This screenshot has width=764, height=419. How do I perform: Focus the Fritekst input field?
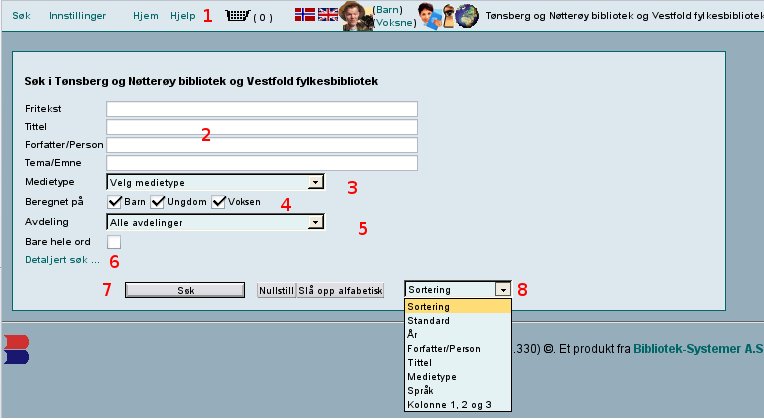click(262, 109)
